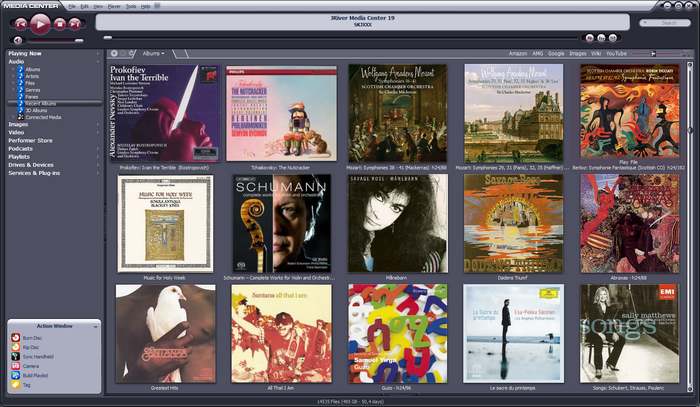Image resolution: width=700 pixels, height=407 pixels.
Task: Stop playback with the Stop button
Action: (x=60, y=24)
